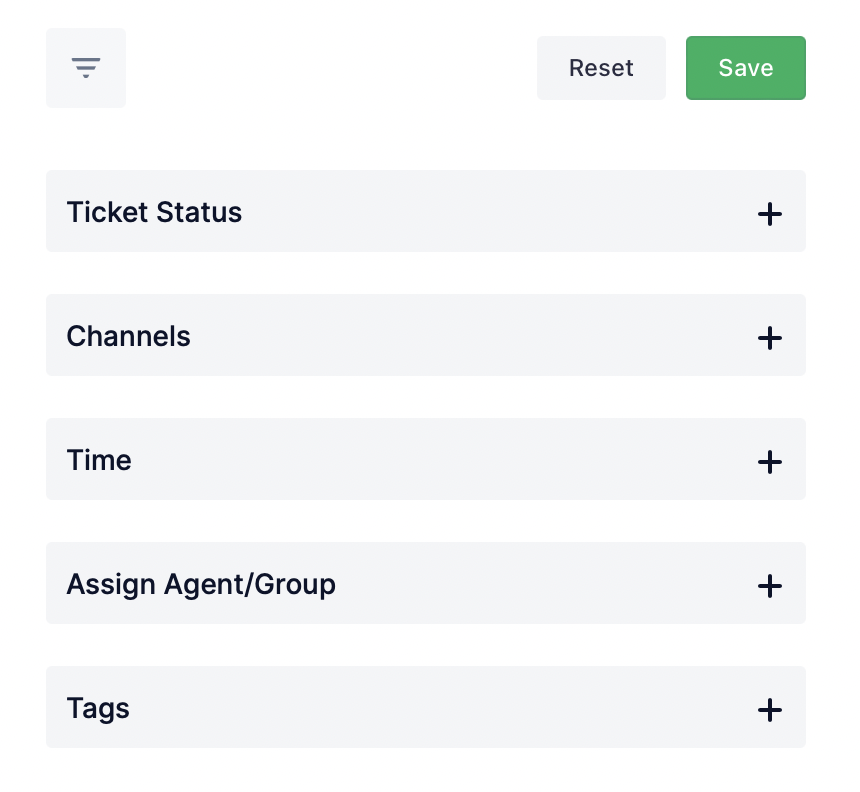Click the Channels label text
The image size is (860, 792).
pyautogui.click(x=128, y=336)
